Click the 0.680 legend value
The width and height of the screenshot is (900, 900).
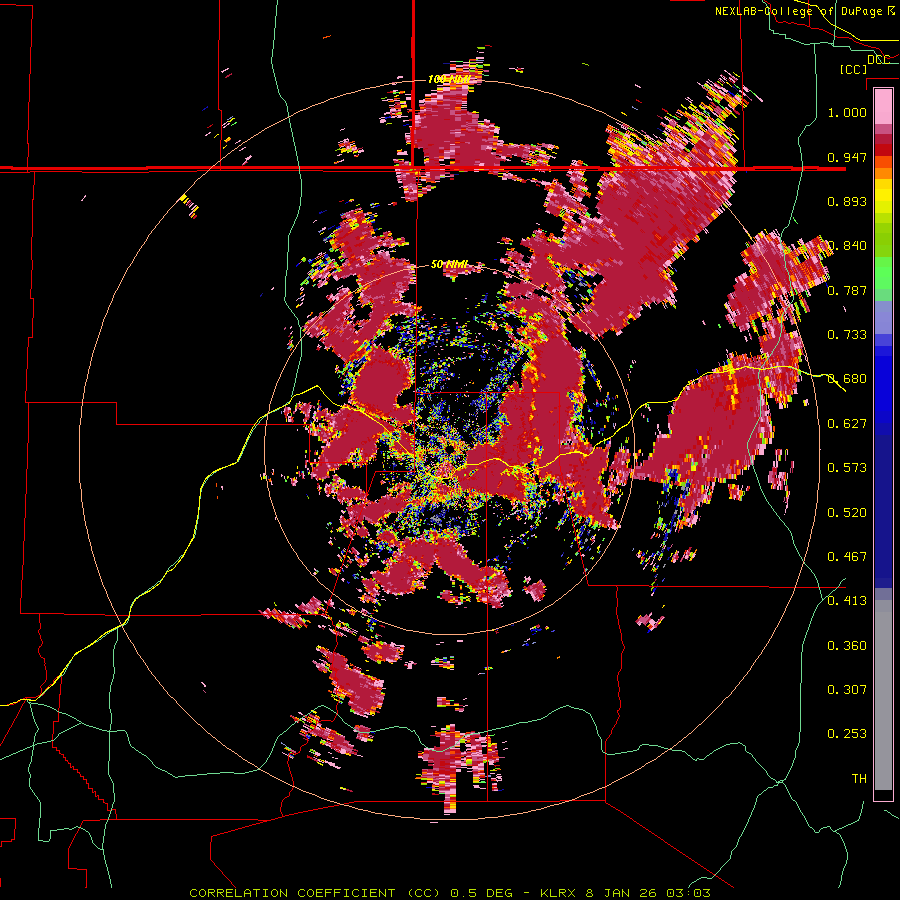click(847, 379)
